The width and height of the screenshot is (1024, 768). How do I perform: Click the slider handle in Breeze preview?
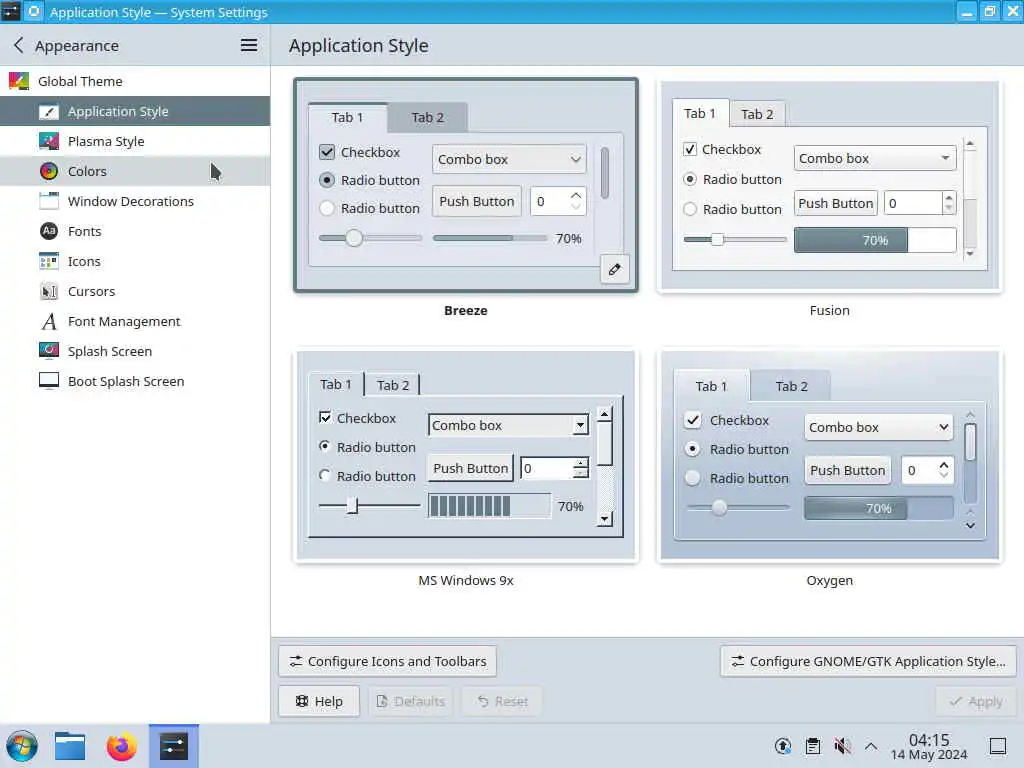coord(354,238)
